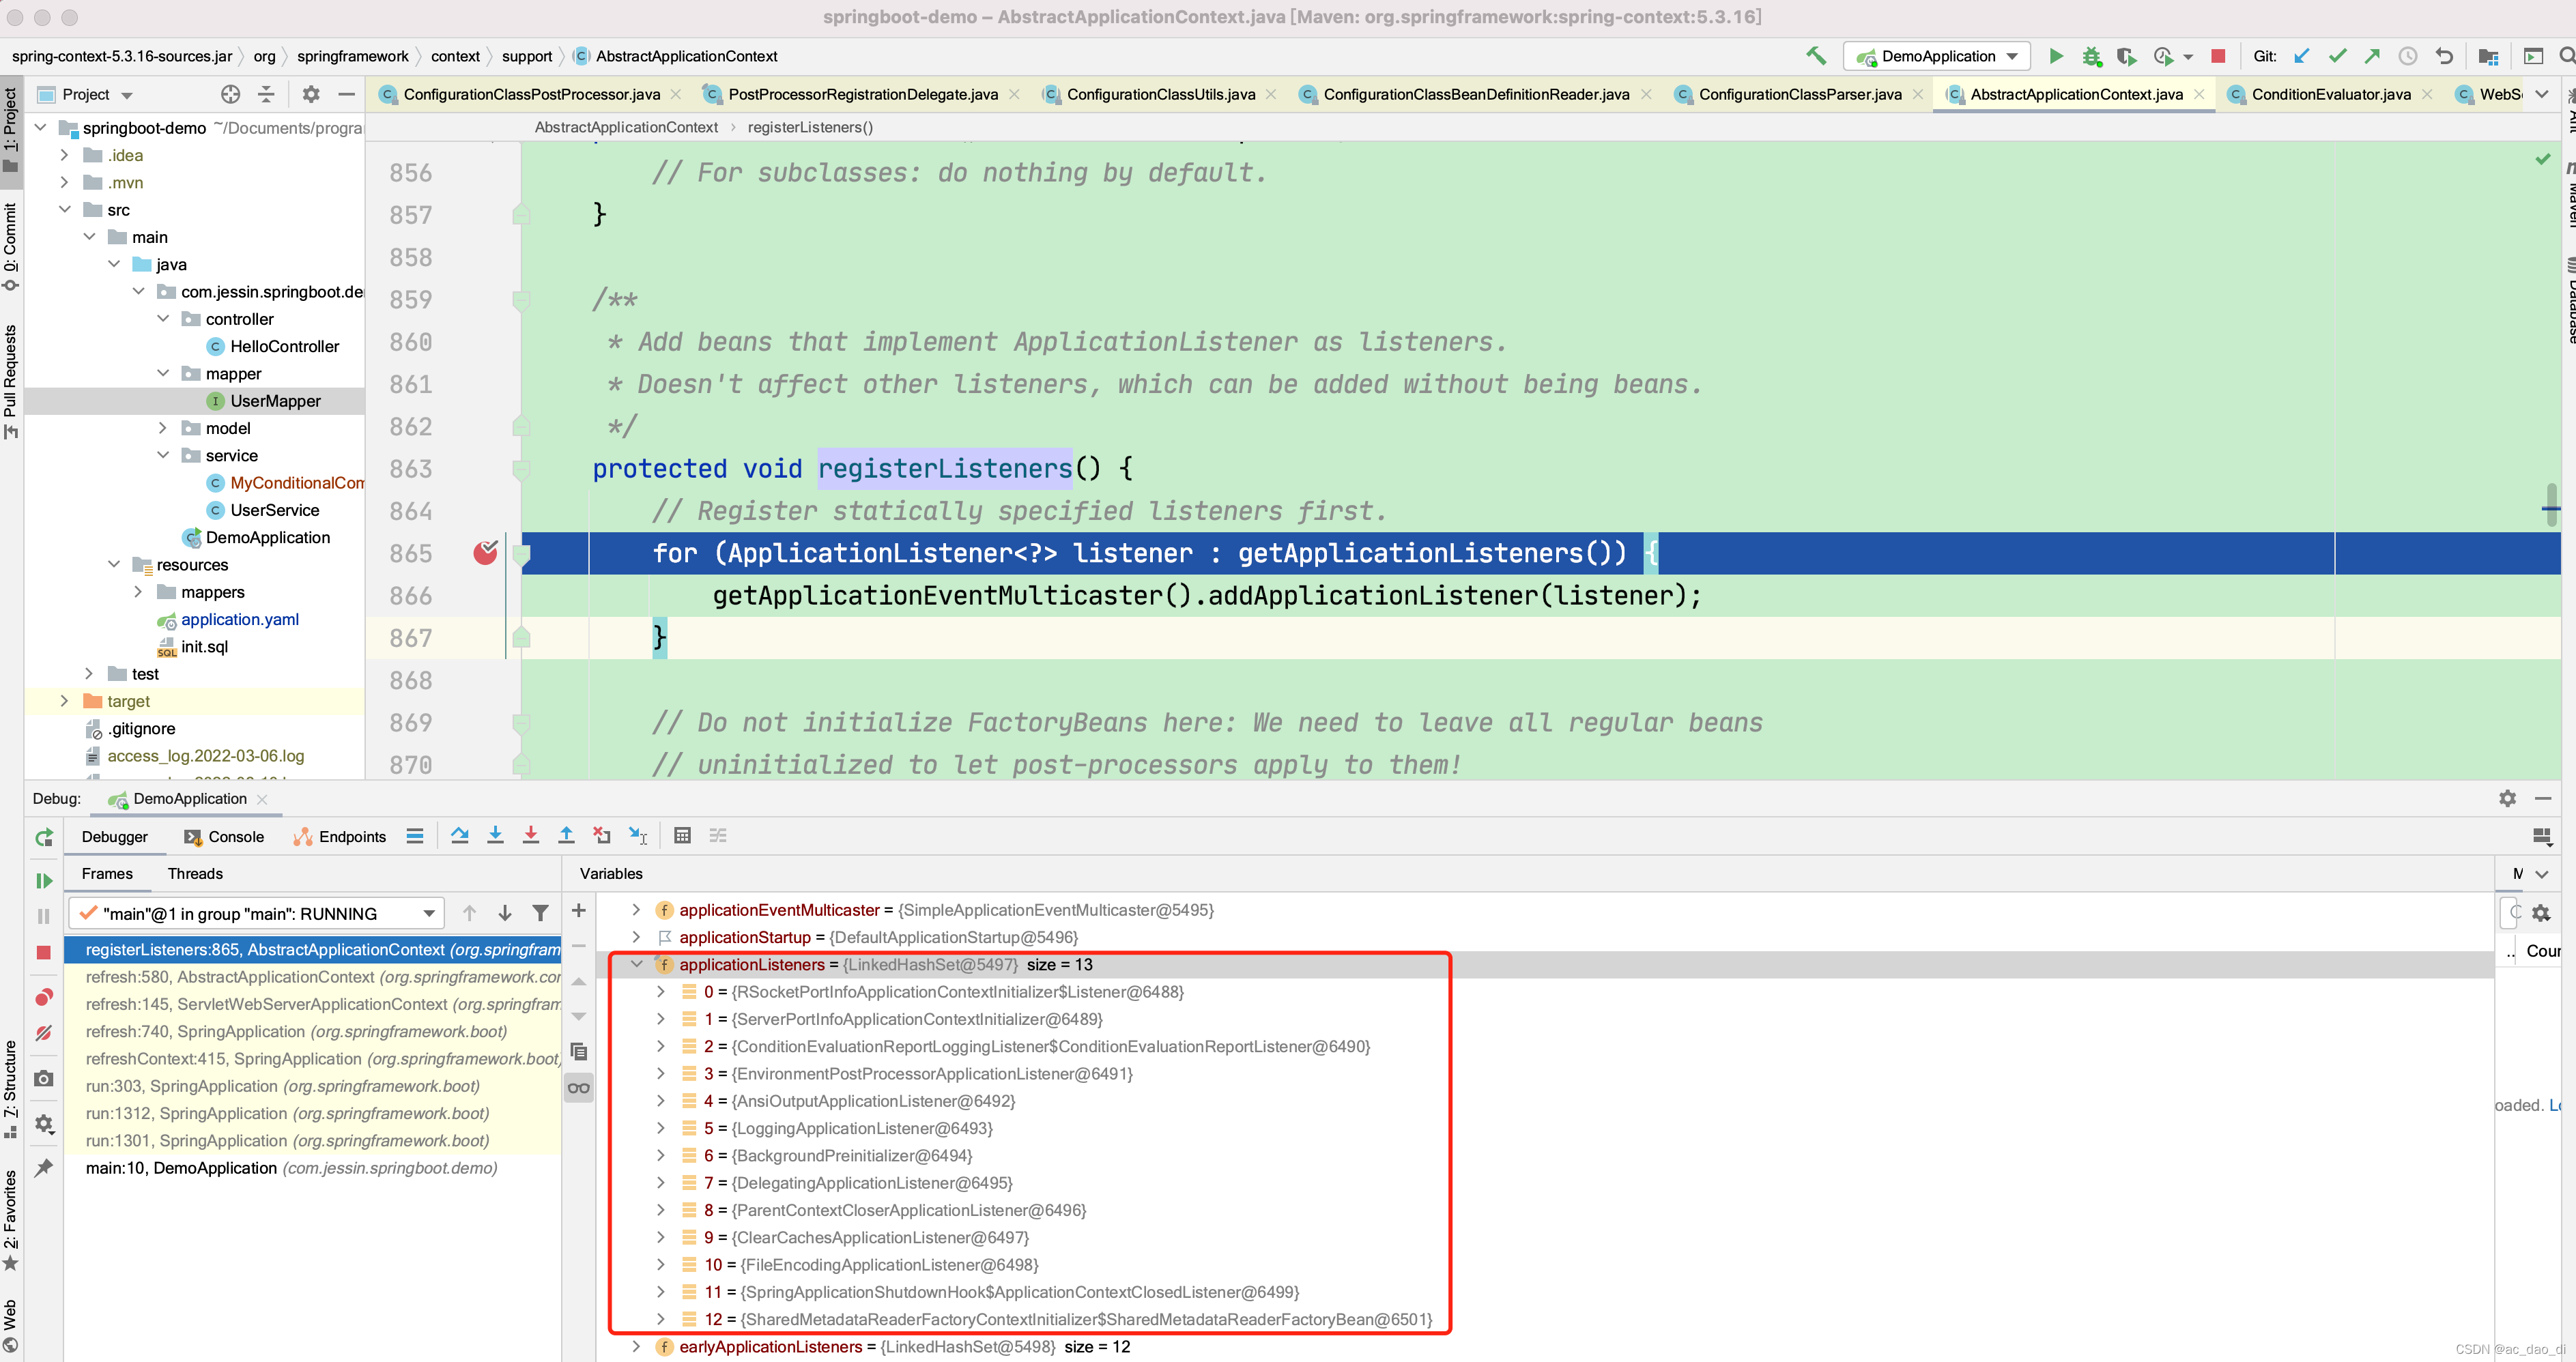Viewport: 2576px width, 1362px height.
Task: Select main:10 DemoApplication stack frame
Action: coord(313,1168)
